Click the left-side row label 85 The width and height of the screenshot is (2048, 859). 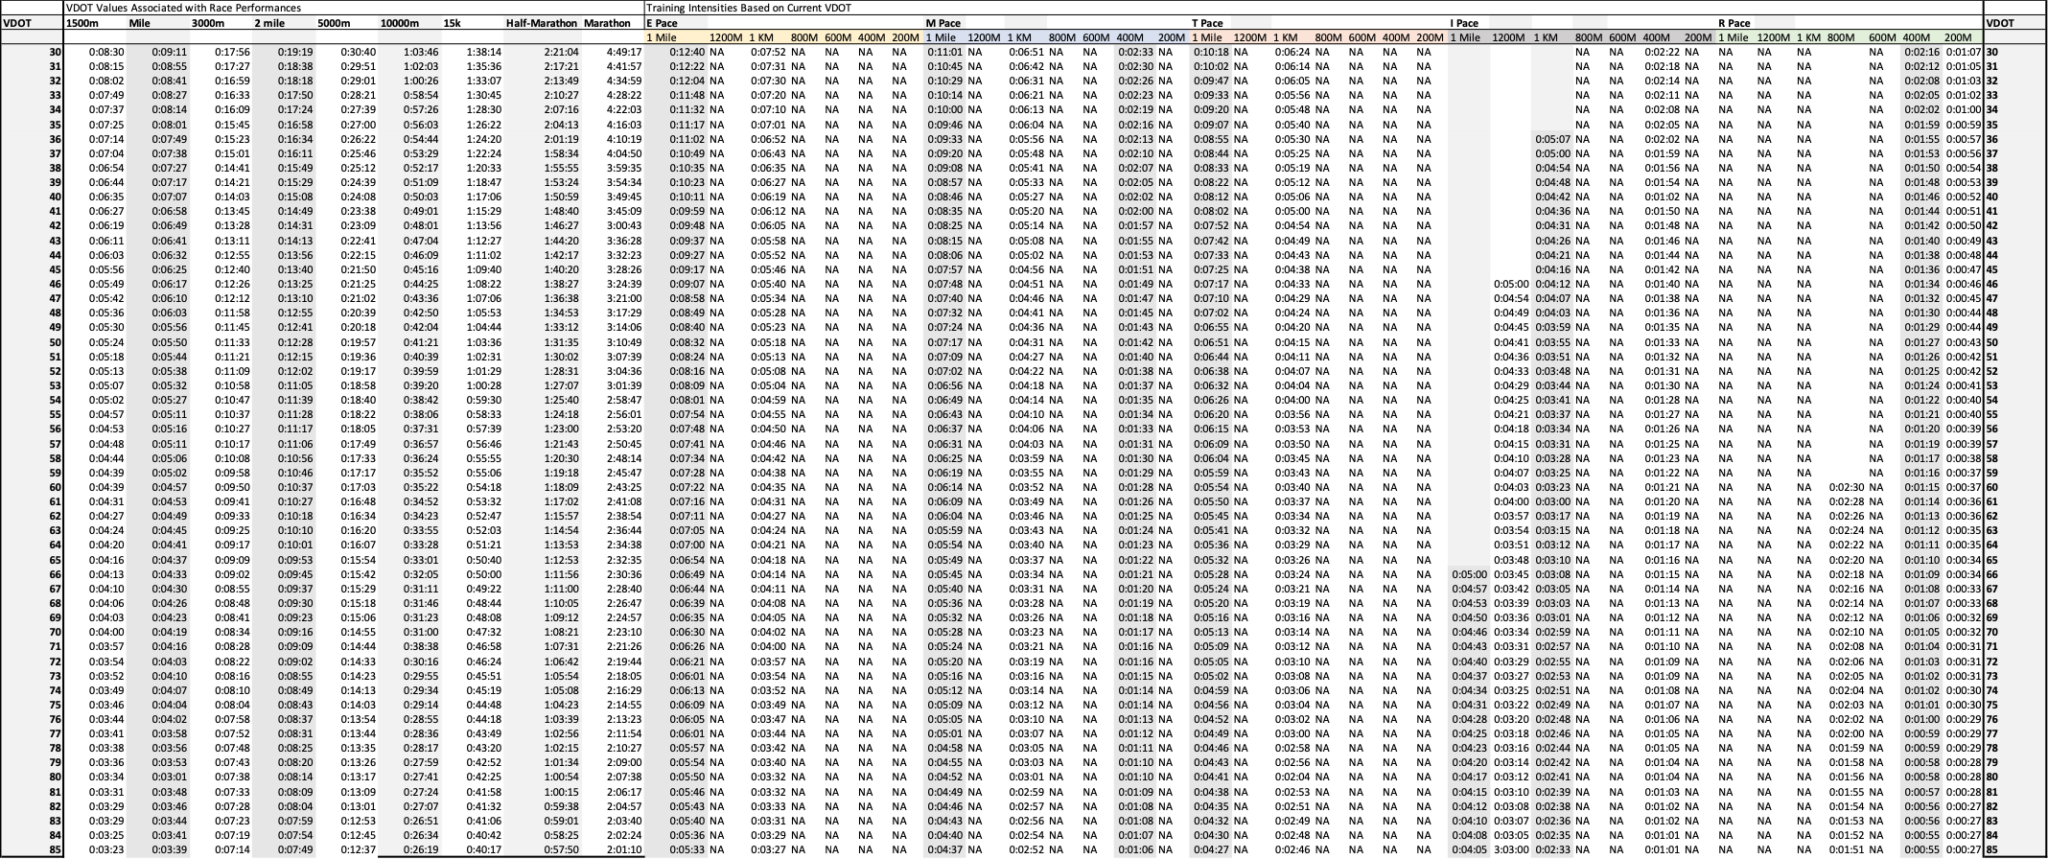55,850
